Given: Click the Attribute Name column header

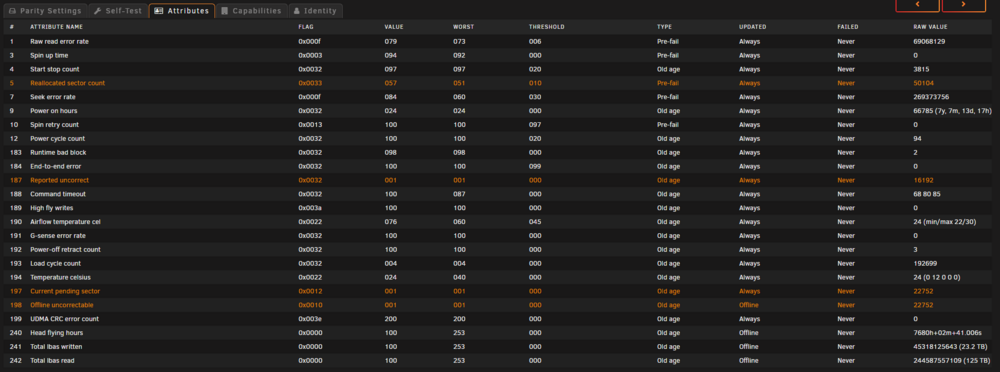Looking at the screenshot, I should coord(56,27).
